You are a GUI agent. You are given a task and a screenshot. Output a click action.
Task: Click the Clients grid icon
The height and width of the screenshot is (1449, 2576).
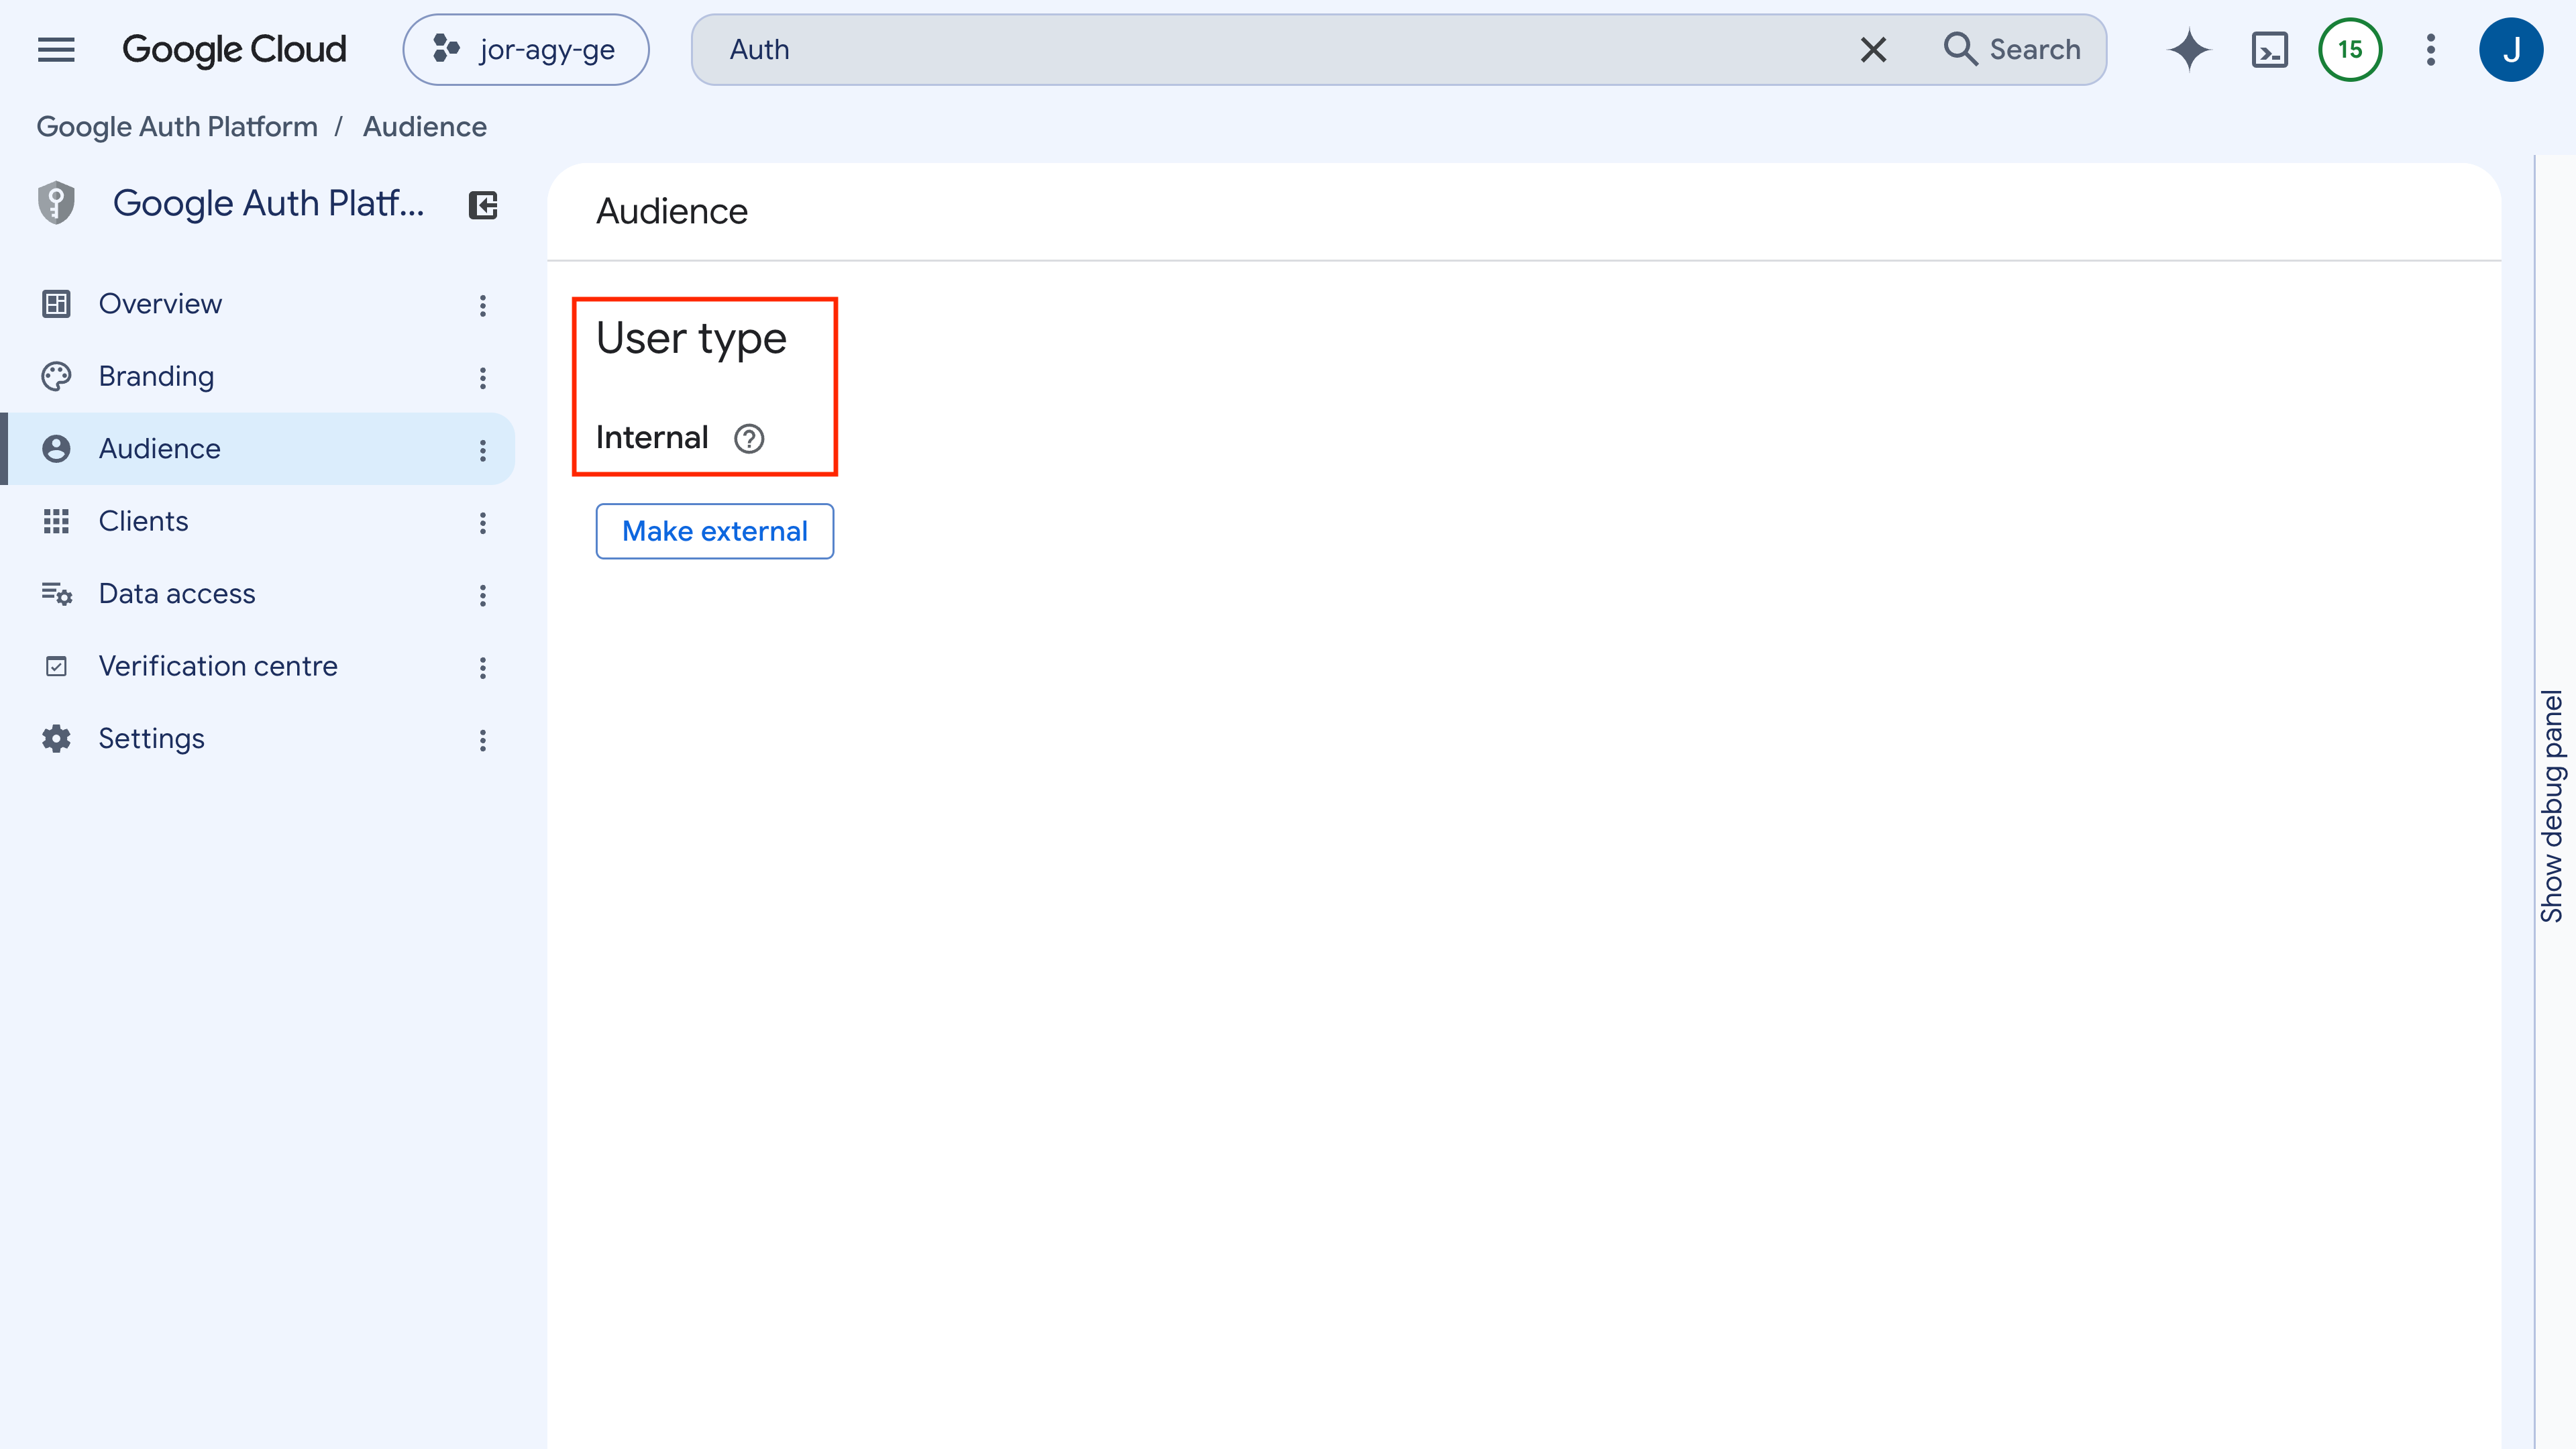[x=56, y=521]
